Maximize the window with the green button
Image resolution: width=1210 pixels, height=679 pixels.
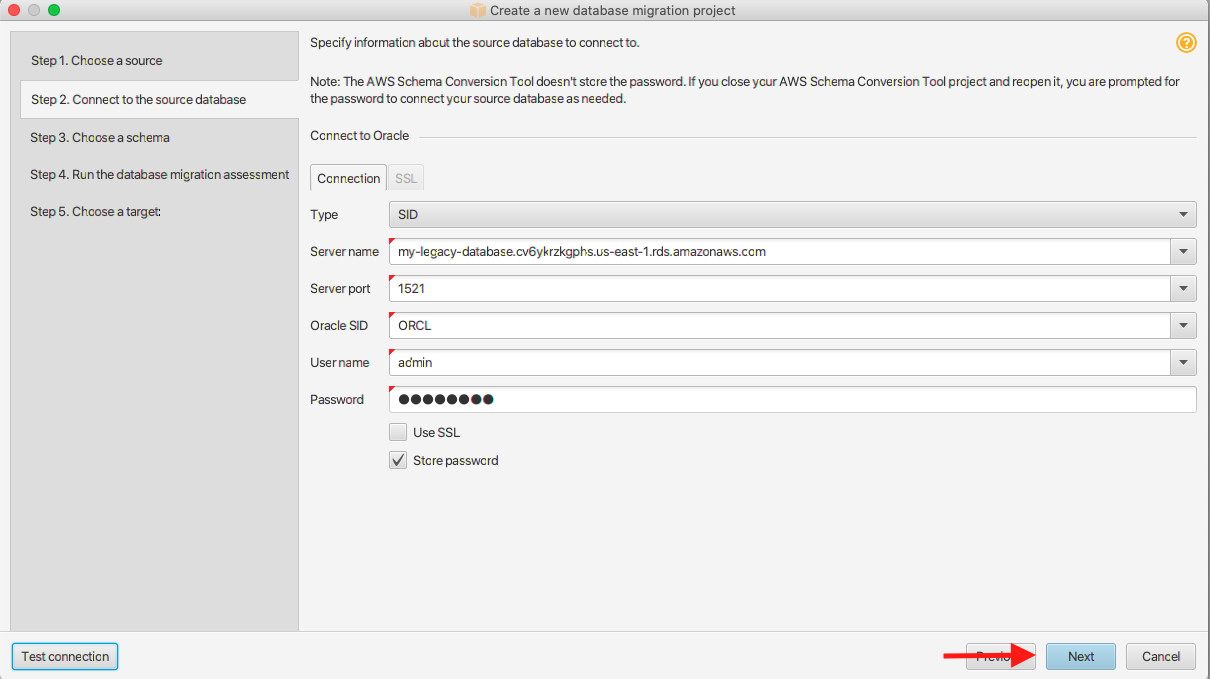(54, 10)
